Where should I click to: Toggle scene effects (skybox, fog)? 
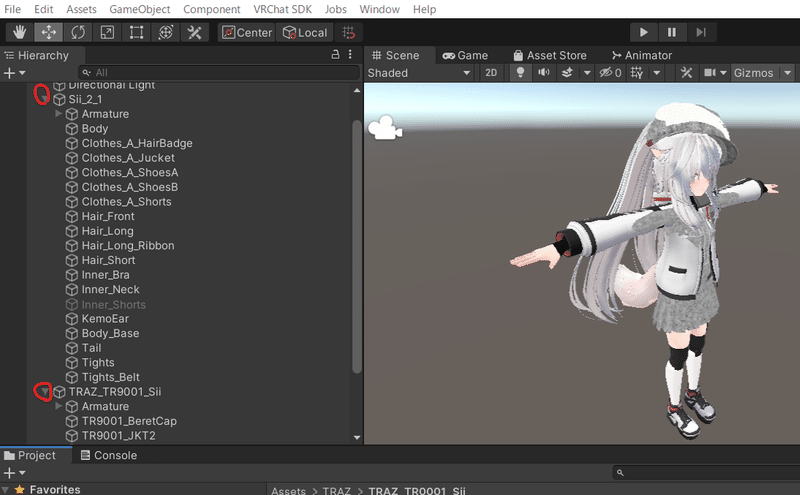[567, 73]
